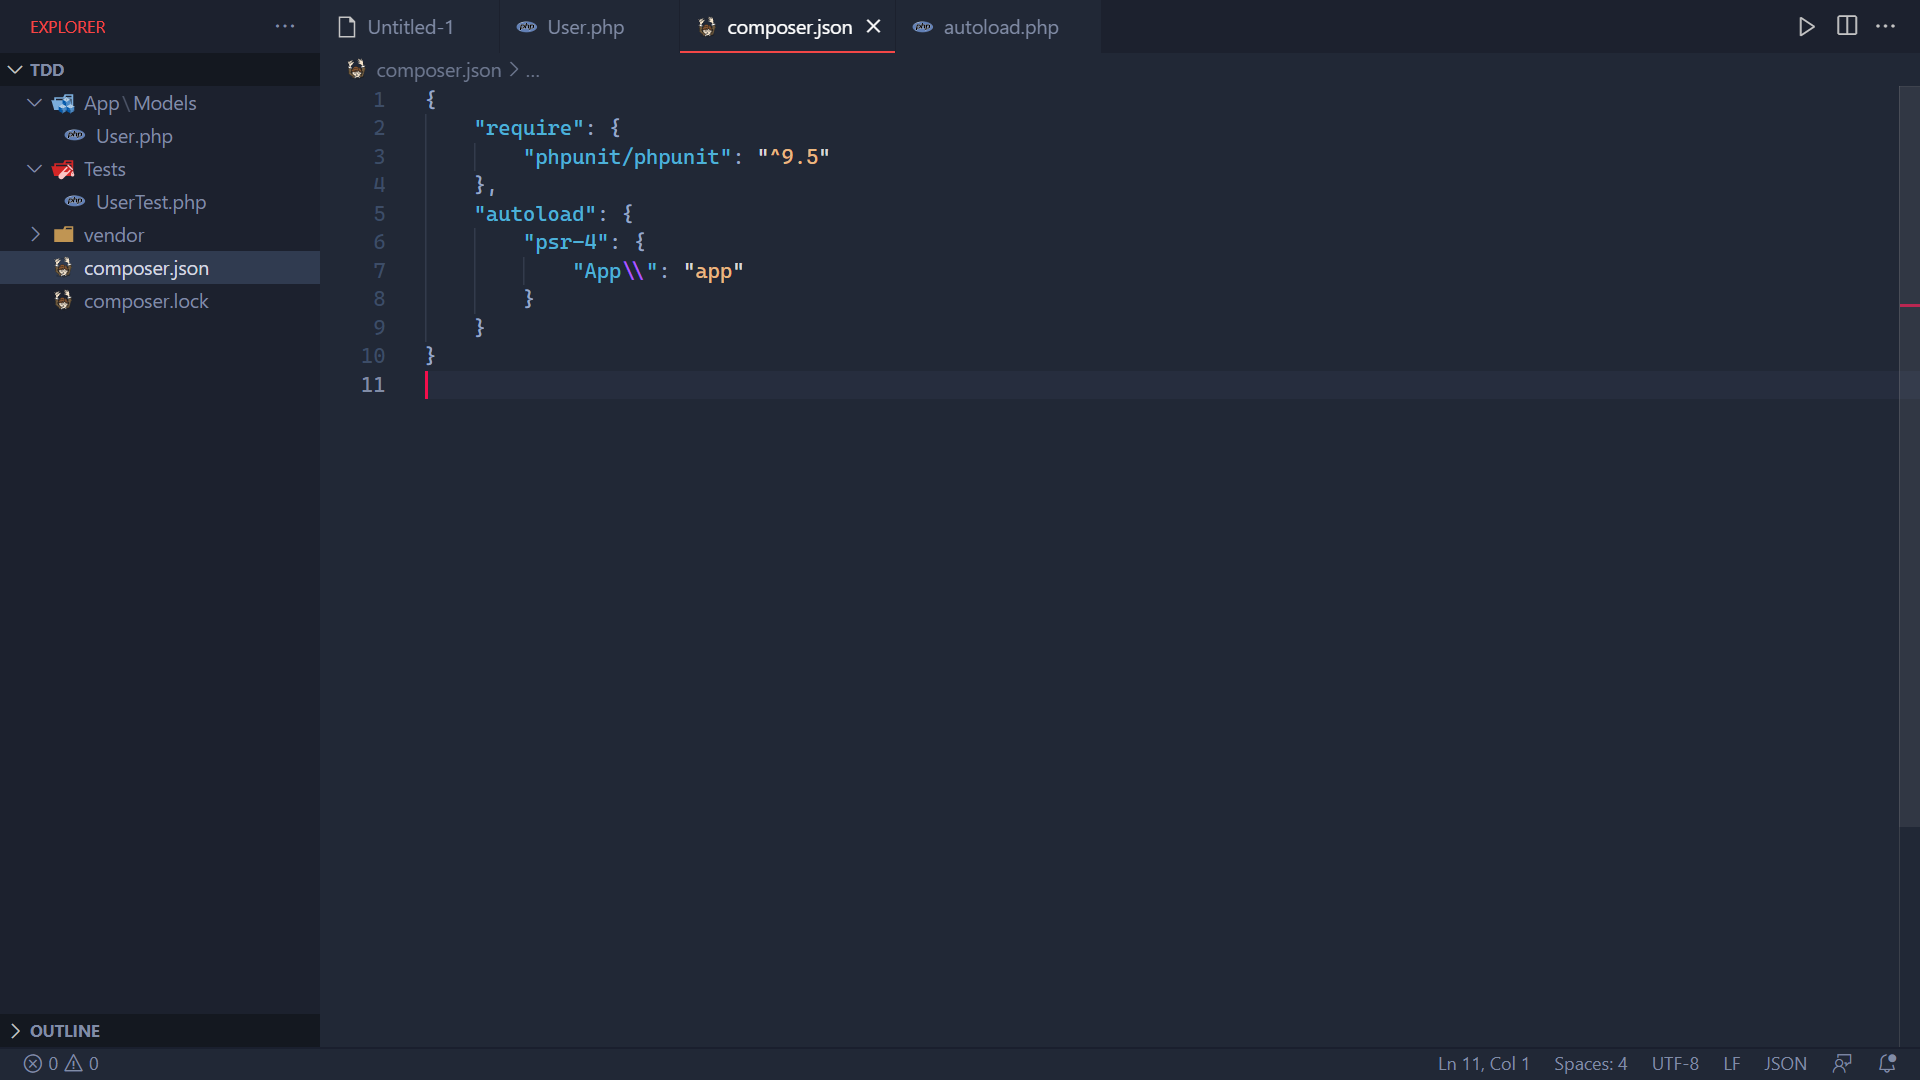Image resolution: width=1920 pixels, height=1080 pixels.
Task: Click the errors count icon in the status bar
Action: pos(33,1064)
